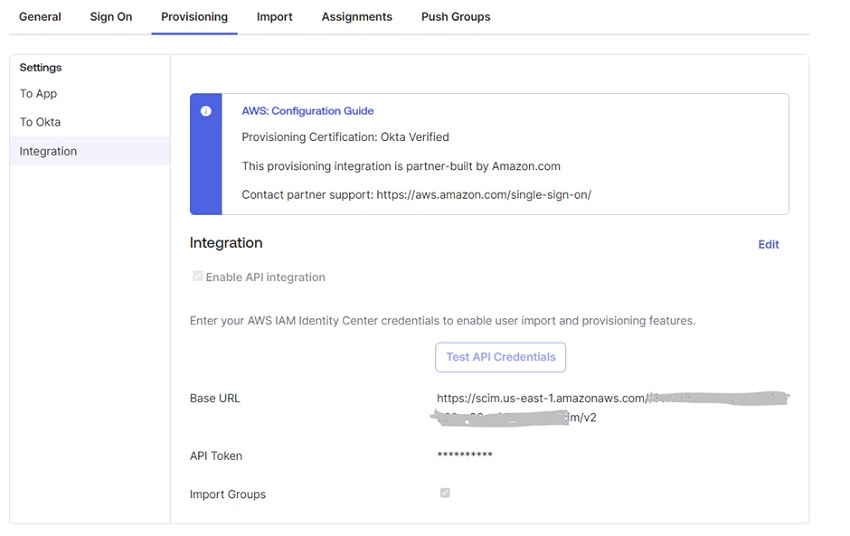Switch to the Sign On tab
850x536 pixels.
(111, 17)
